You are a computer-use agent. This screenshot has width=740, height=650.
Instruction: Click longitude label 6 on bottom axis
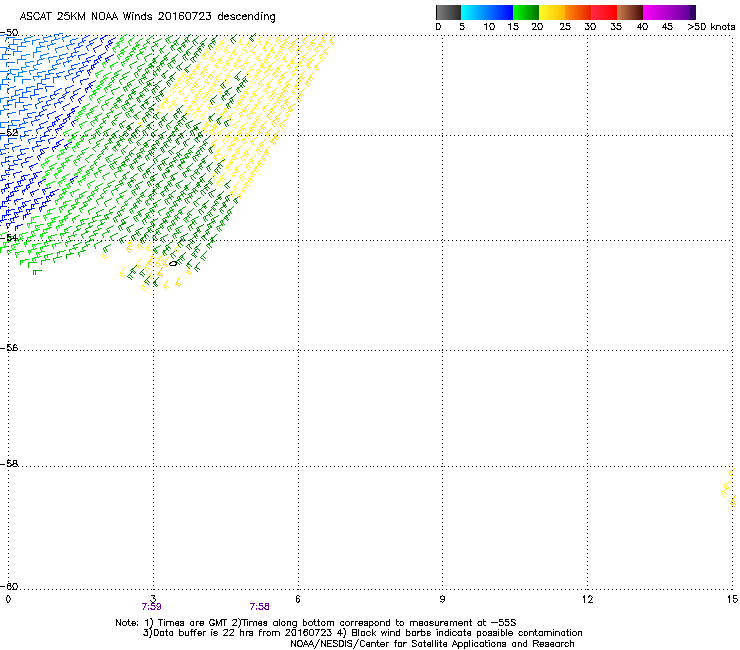click(298, 599)
